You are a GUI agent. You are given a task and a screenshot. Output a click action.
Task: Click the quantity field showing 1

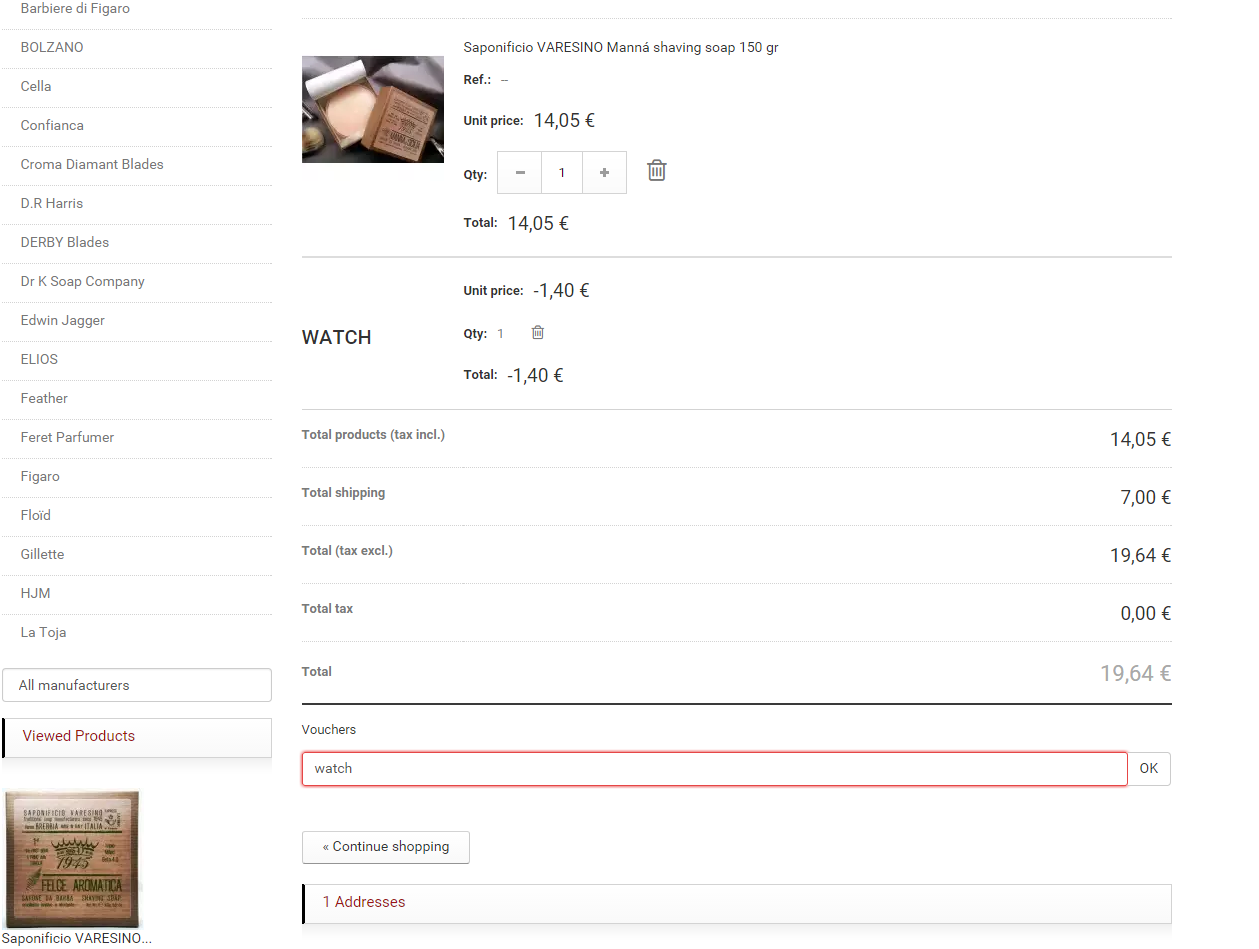tap(562, 173)
